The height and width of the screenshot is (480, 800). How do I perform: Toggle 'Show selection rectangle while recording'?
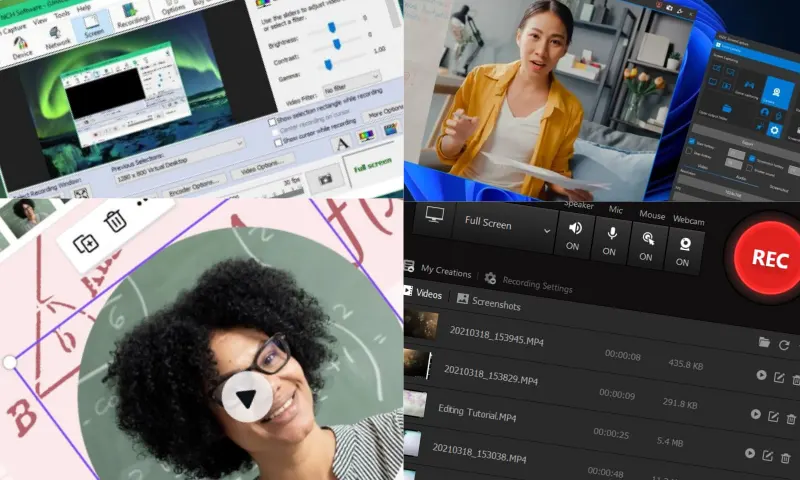272,122
